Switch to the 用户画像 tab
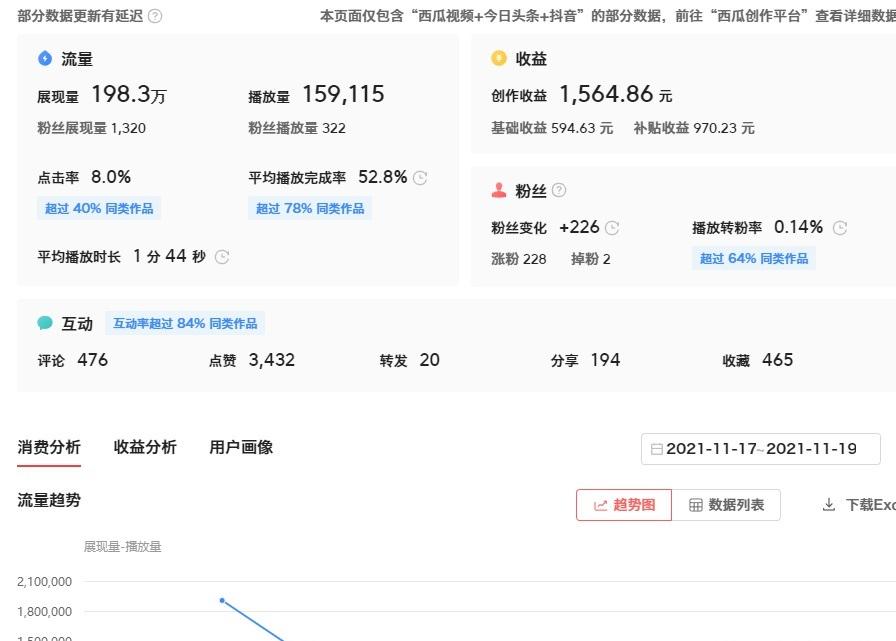 click(x=241, y=447)
